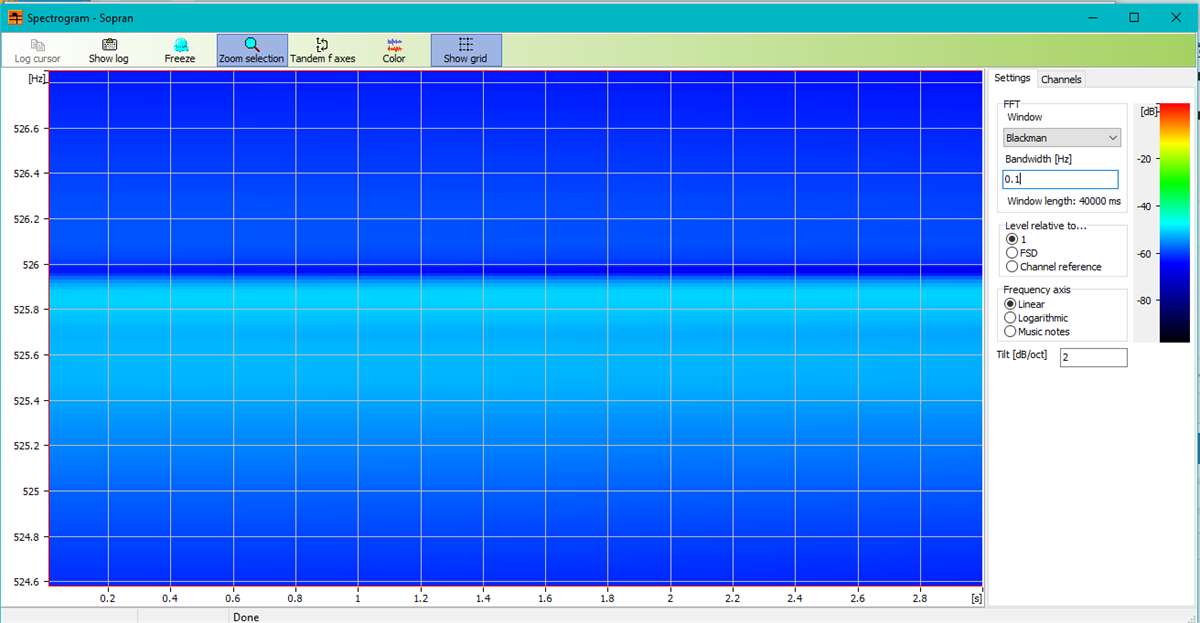Click the 526.6 frequency axis label
This screenshot has width=1200, height=623.
click(x=25, y=129)
